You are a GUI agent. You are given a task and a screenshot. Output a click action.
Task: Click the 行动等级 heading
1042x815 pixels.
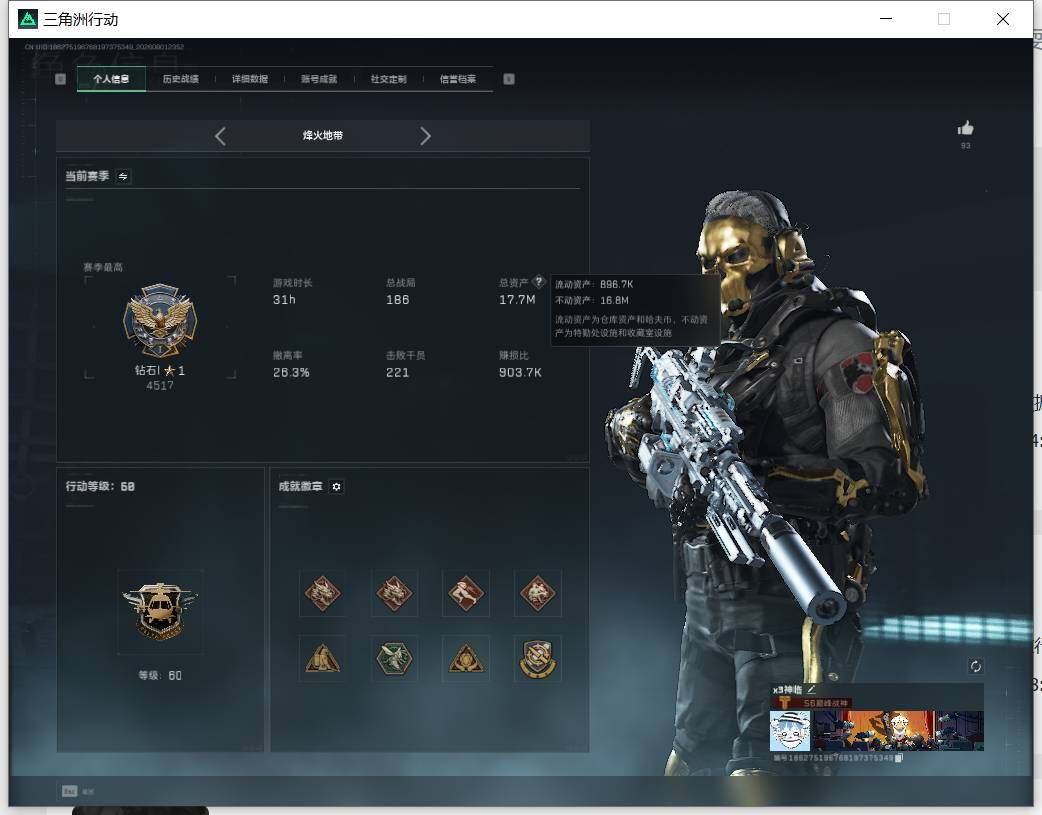(x=100, y=487)
